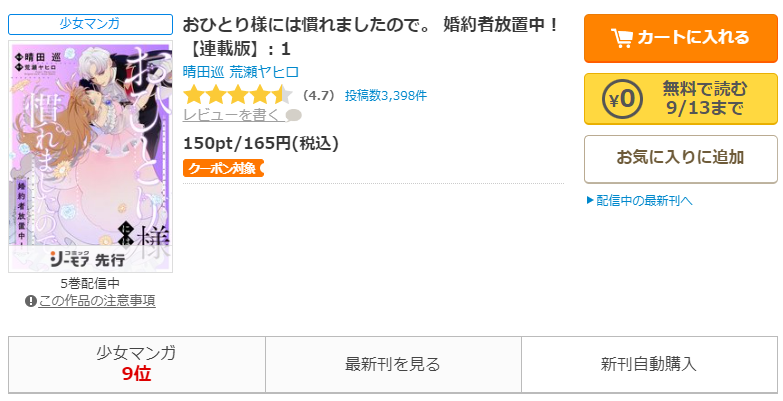The width and height of the screenshot is (783, 401).
Task: View the 投稿数3,398件 reviews link
Action: coord(386,95)
